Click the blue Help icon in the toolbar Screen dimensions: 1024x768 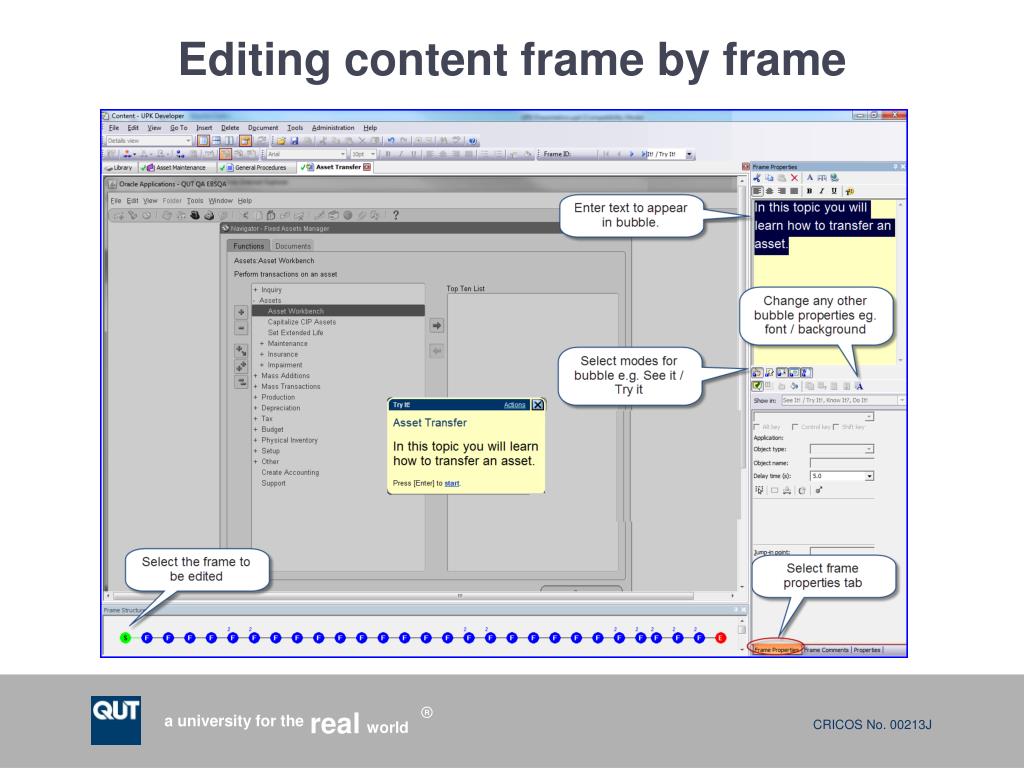(x=473, y=140)
